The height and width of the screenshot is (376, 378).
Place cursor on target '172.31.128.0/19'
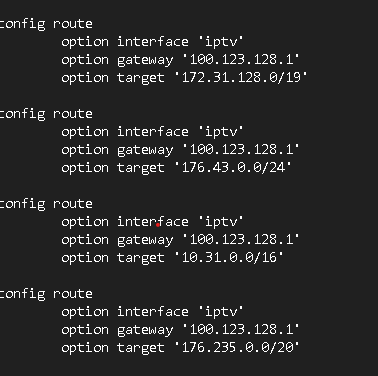coord(241,77)
